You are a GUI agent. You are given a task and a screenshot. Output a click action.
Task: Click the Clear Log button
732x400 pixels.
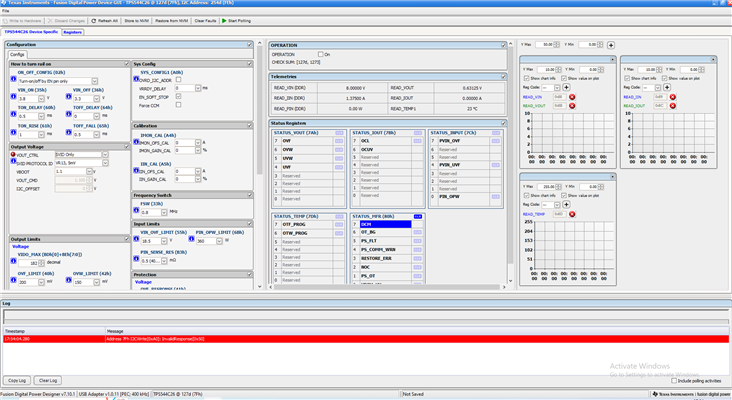[x=48, y=380]
